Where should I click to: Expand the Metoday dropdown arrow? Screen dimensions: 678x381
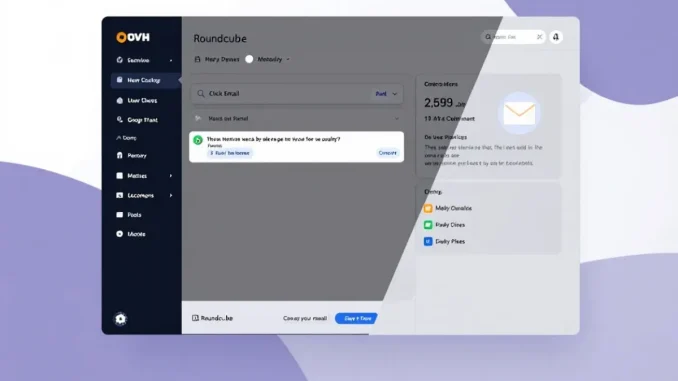(288, 59)
